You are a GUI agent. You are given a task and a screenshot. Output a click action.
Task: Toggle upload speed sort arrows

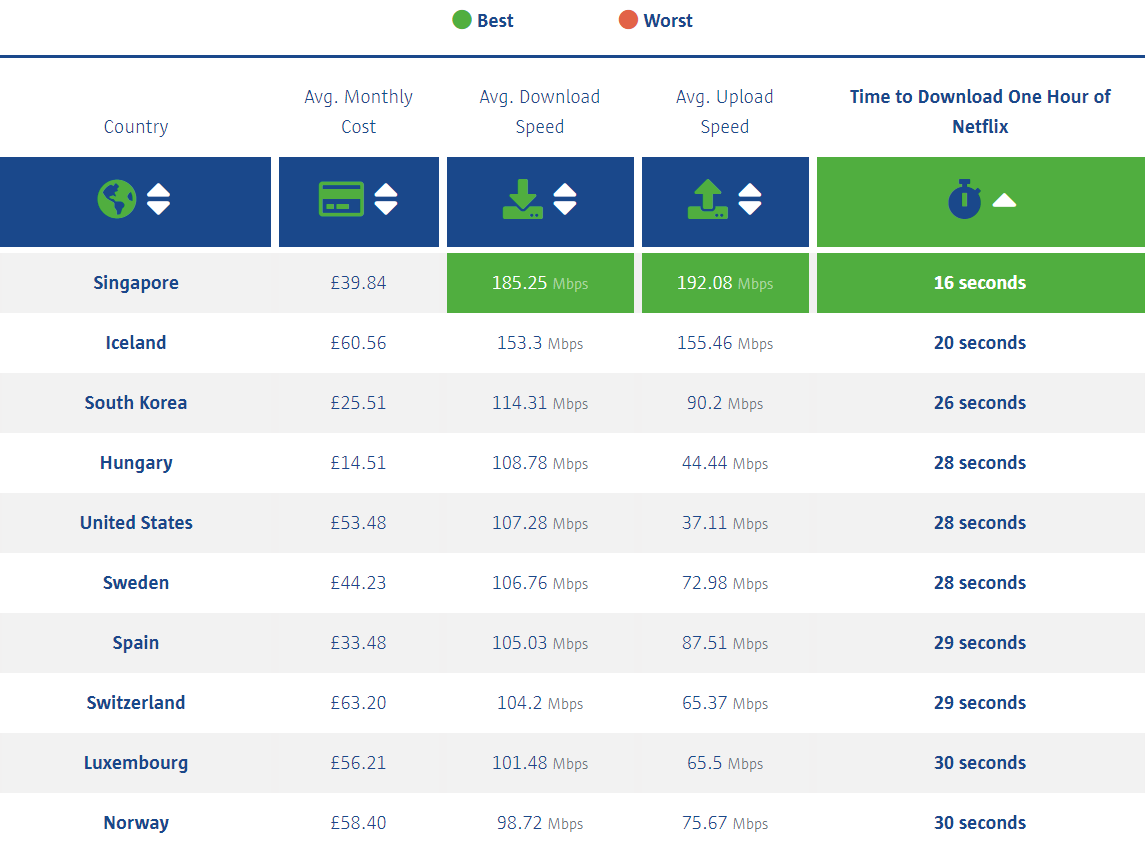click(x=750, y=200)
